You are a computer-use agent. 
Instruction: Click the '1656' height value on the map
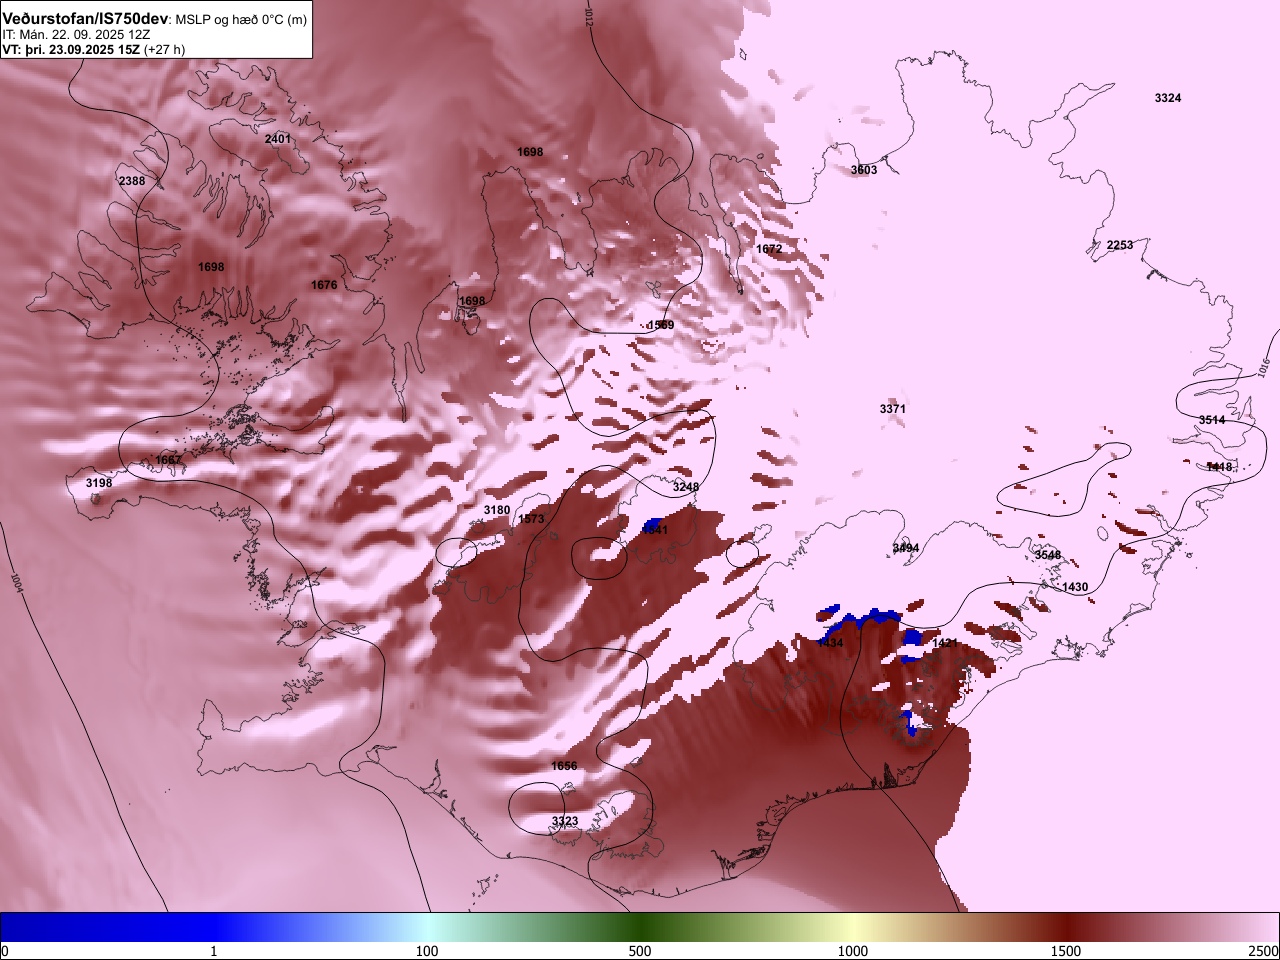(564, 766)
